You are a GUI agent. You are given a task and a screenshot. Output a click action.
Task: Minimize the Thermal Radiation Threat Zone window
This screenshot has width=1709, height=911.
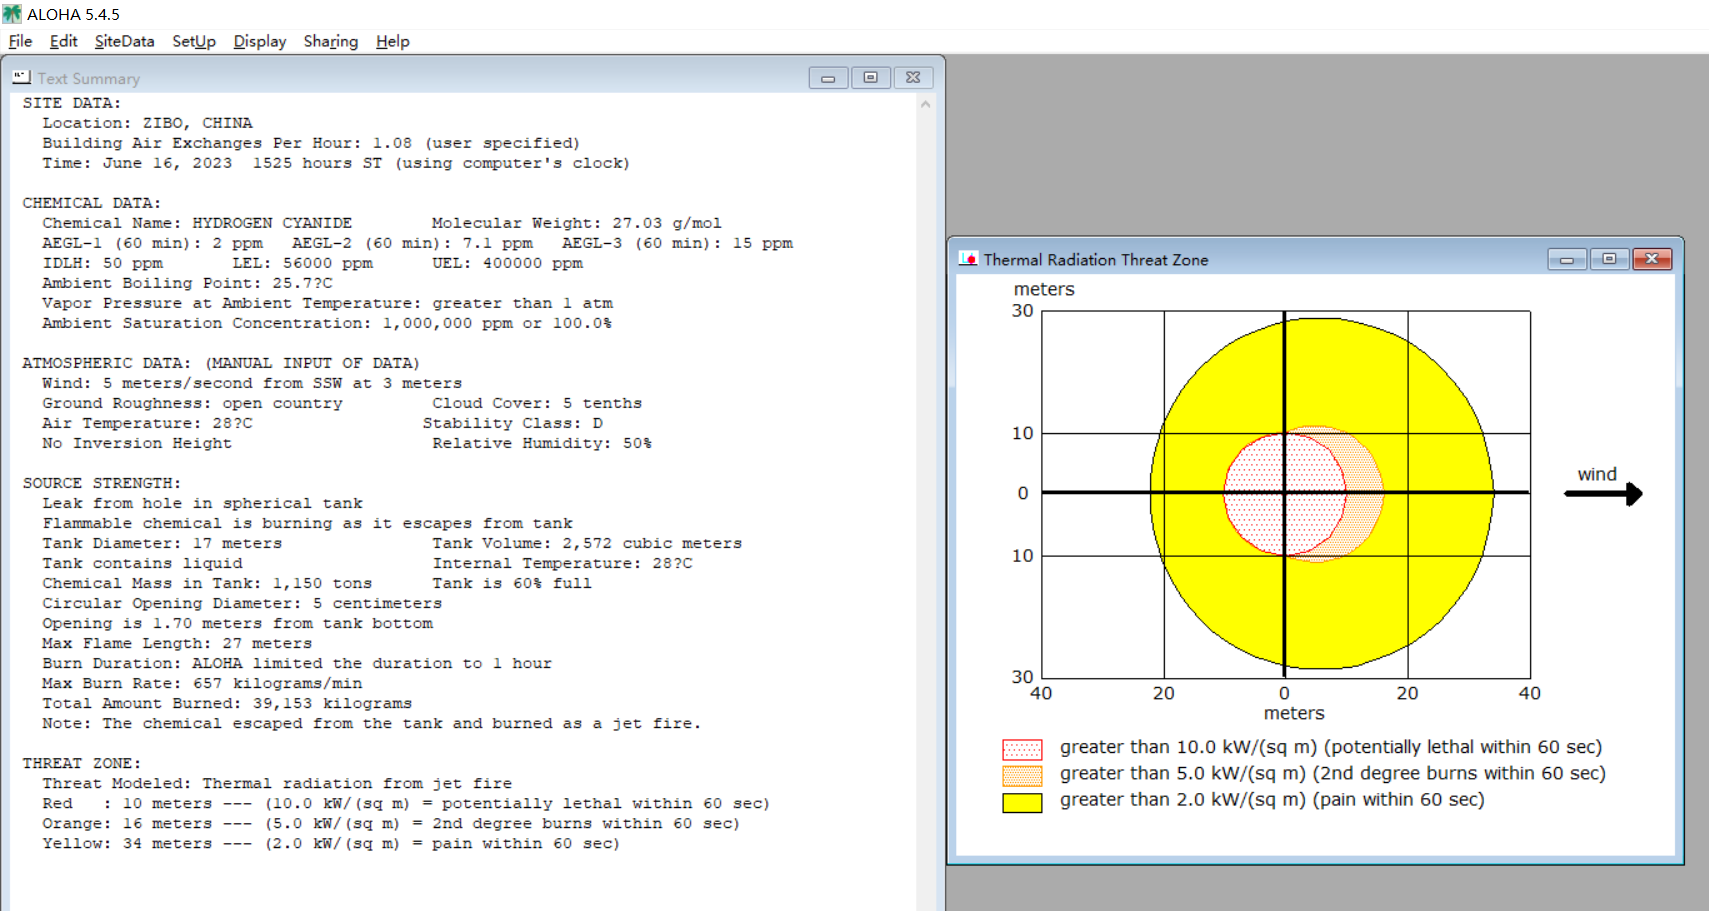[1567, 260]
